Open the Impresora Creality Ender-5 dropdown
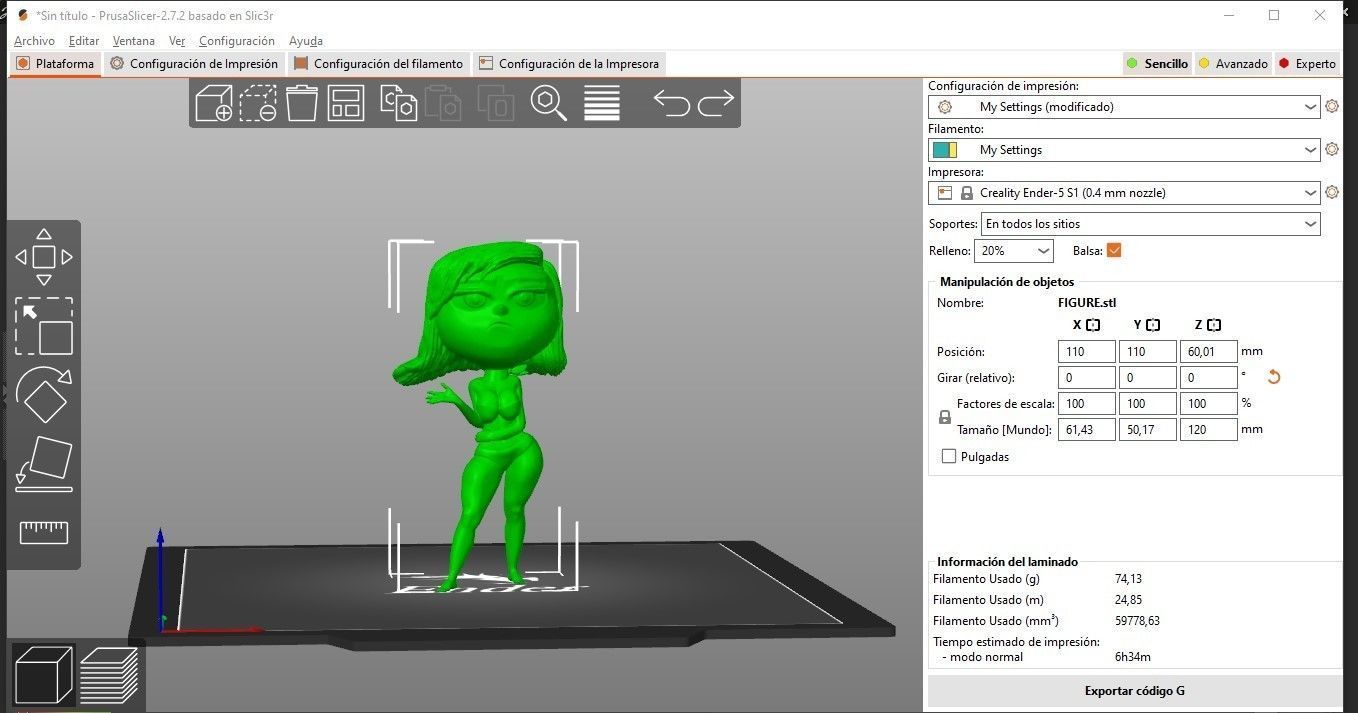The image size is (1358, 713). point(1124,193)
